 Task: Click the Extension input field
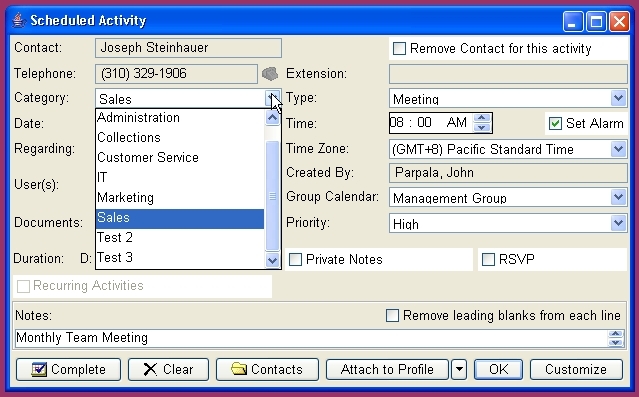click(508, 74)
